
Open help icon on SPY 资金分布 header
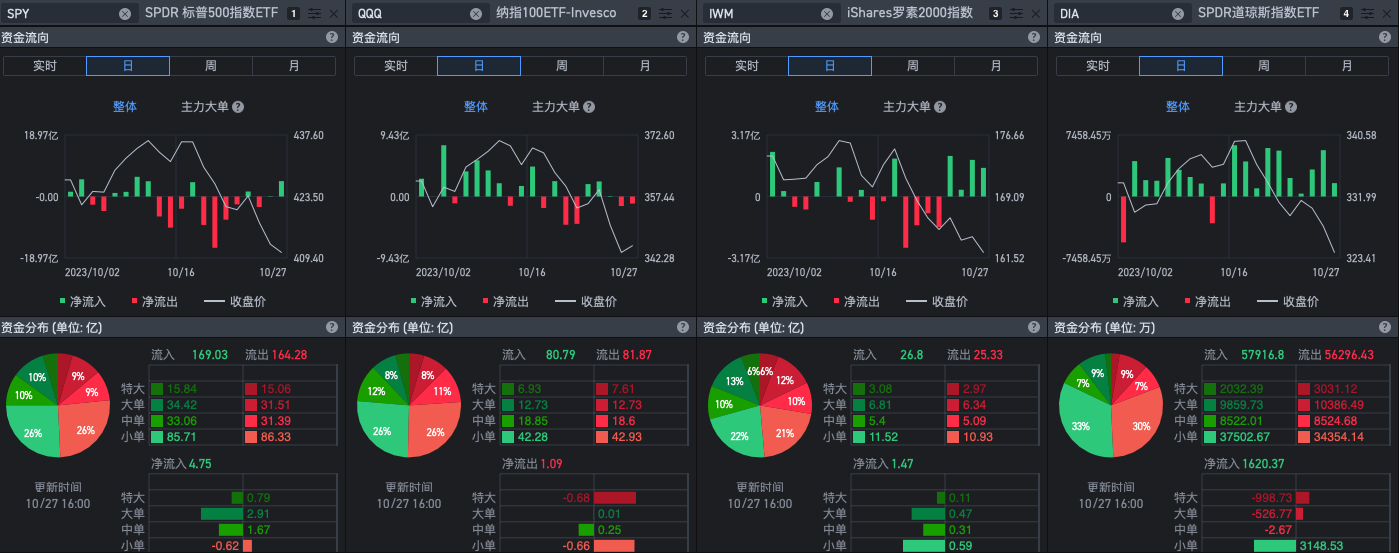[x=332, y=327]
